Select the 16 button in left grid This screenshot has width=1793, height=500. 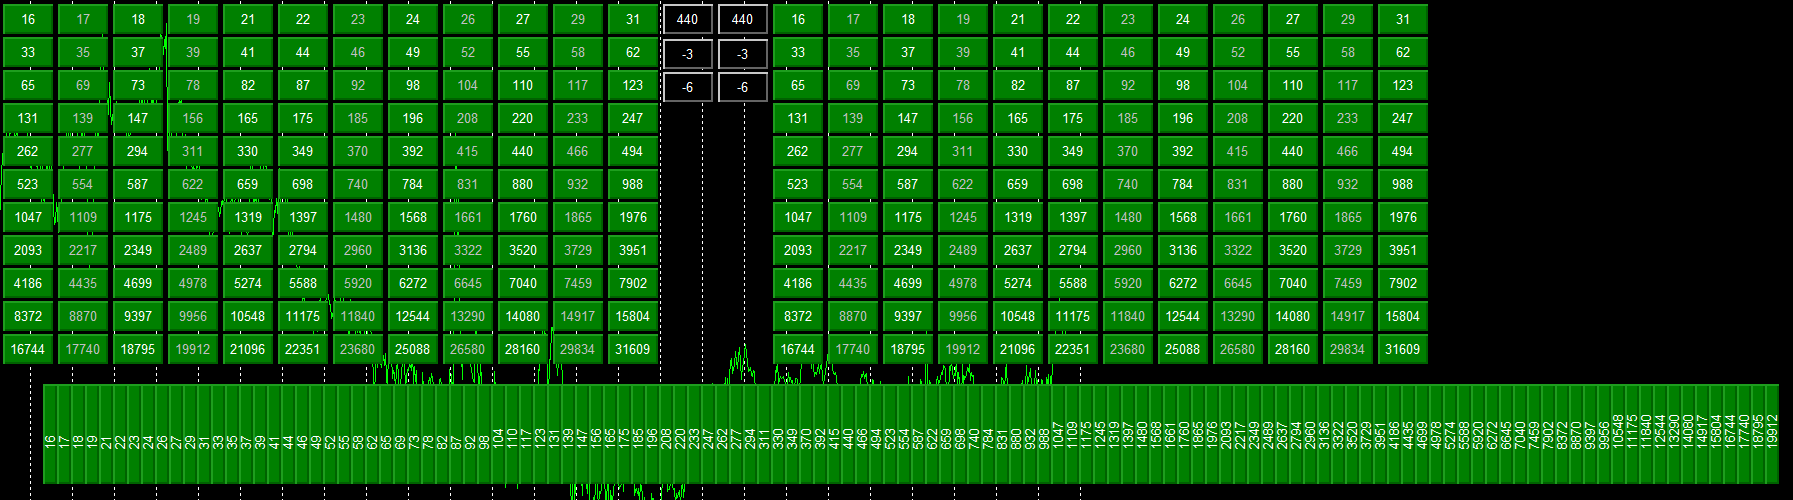(28, 19)
